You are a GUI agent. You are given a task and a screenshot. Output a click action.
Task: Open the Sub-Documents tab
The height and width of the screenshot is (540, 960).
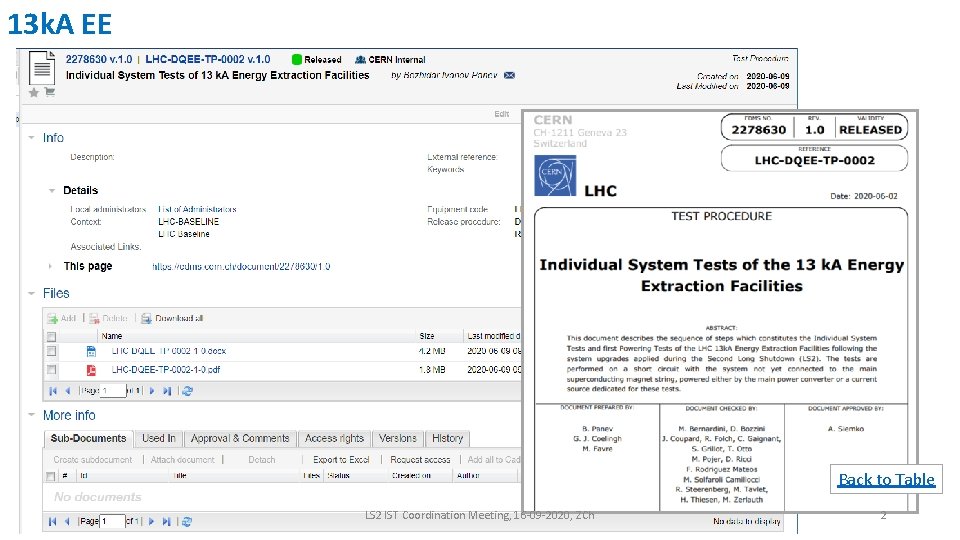tap(88, 438)
